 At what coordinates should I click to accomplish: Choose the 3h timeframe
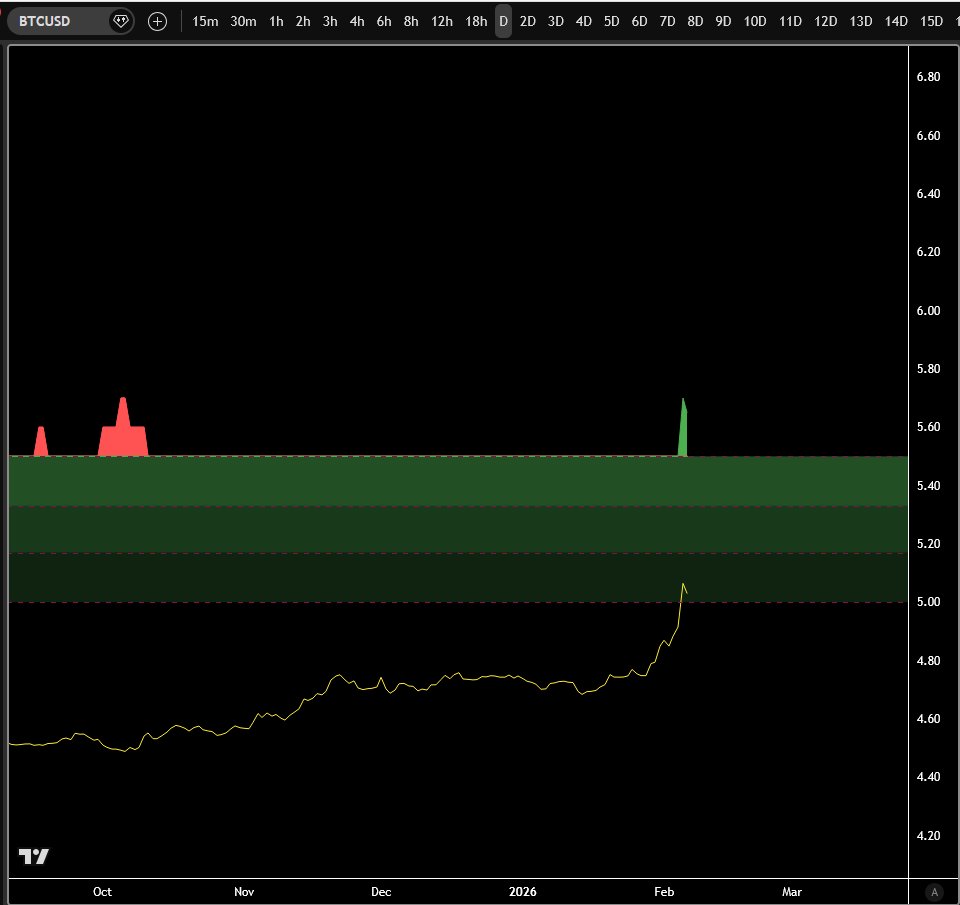pos(330,21)
